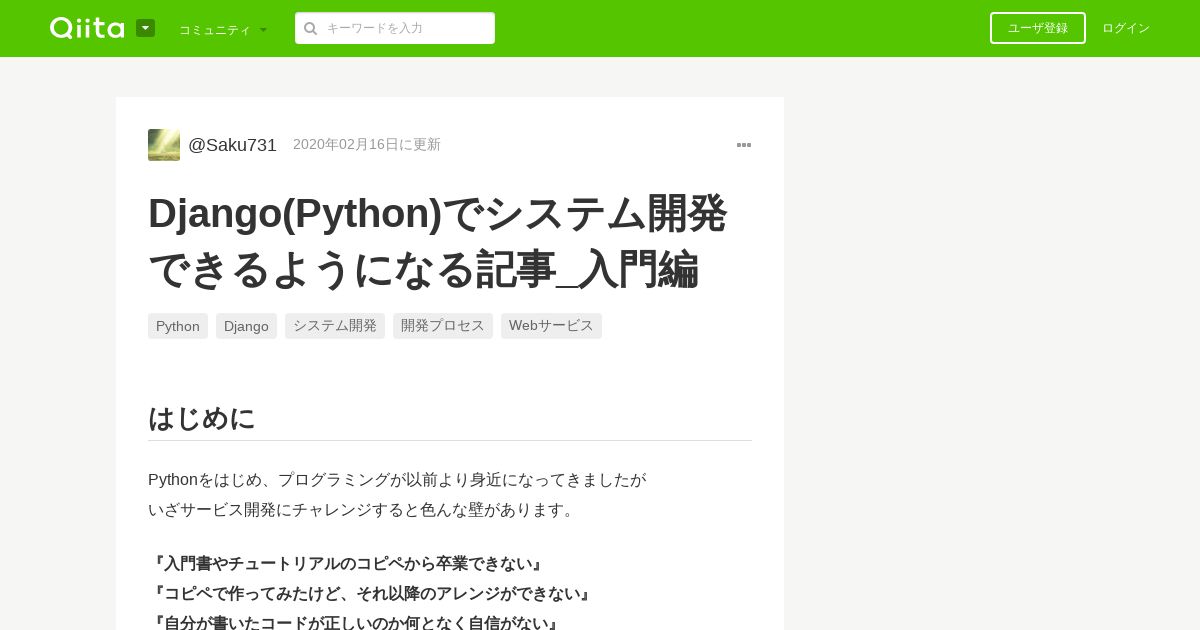
Task: Open the ログイン link
Action: point(1126,28)
